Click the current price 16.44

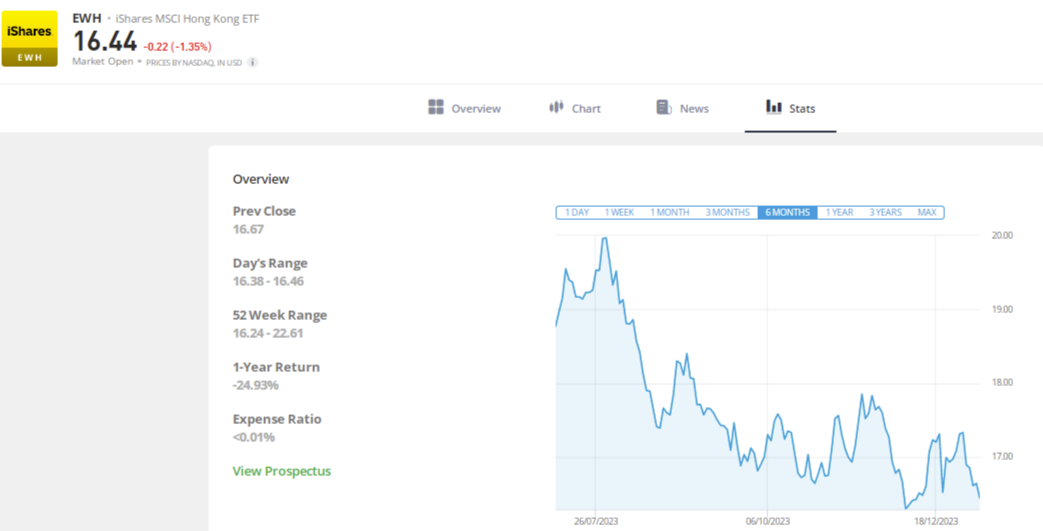104,42
